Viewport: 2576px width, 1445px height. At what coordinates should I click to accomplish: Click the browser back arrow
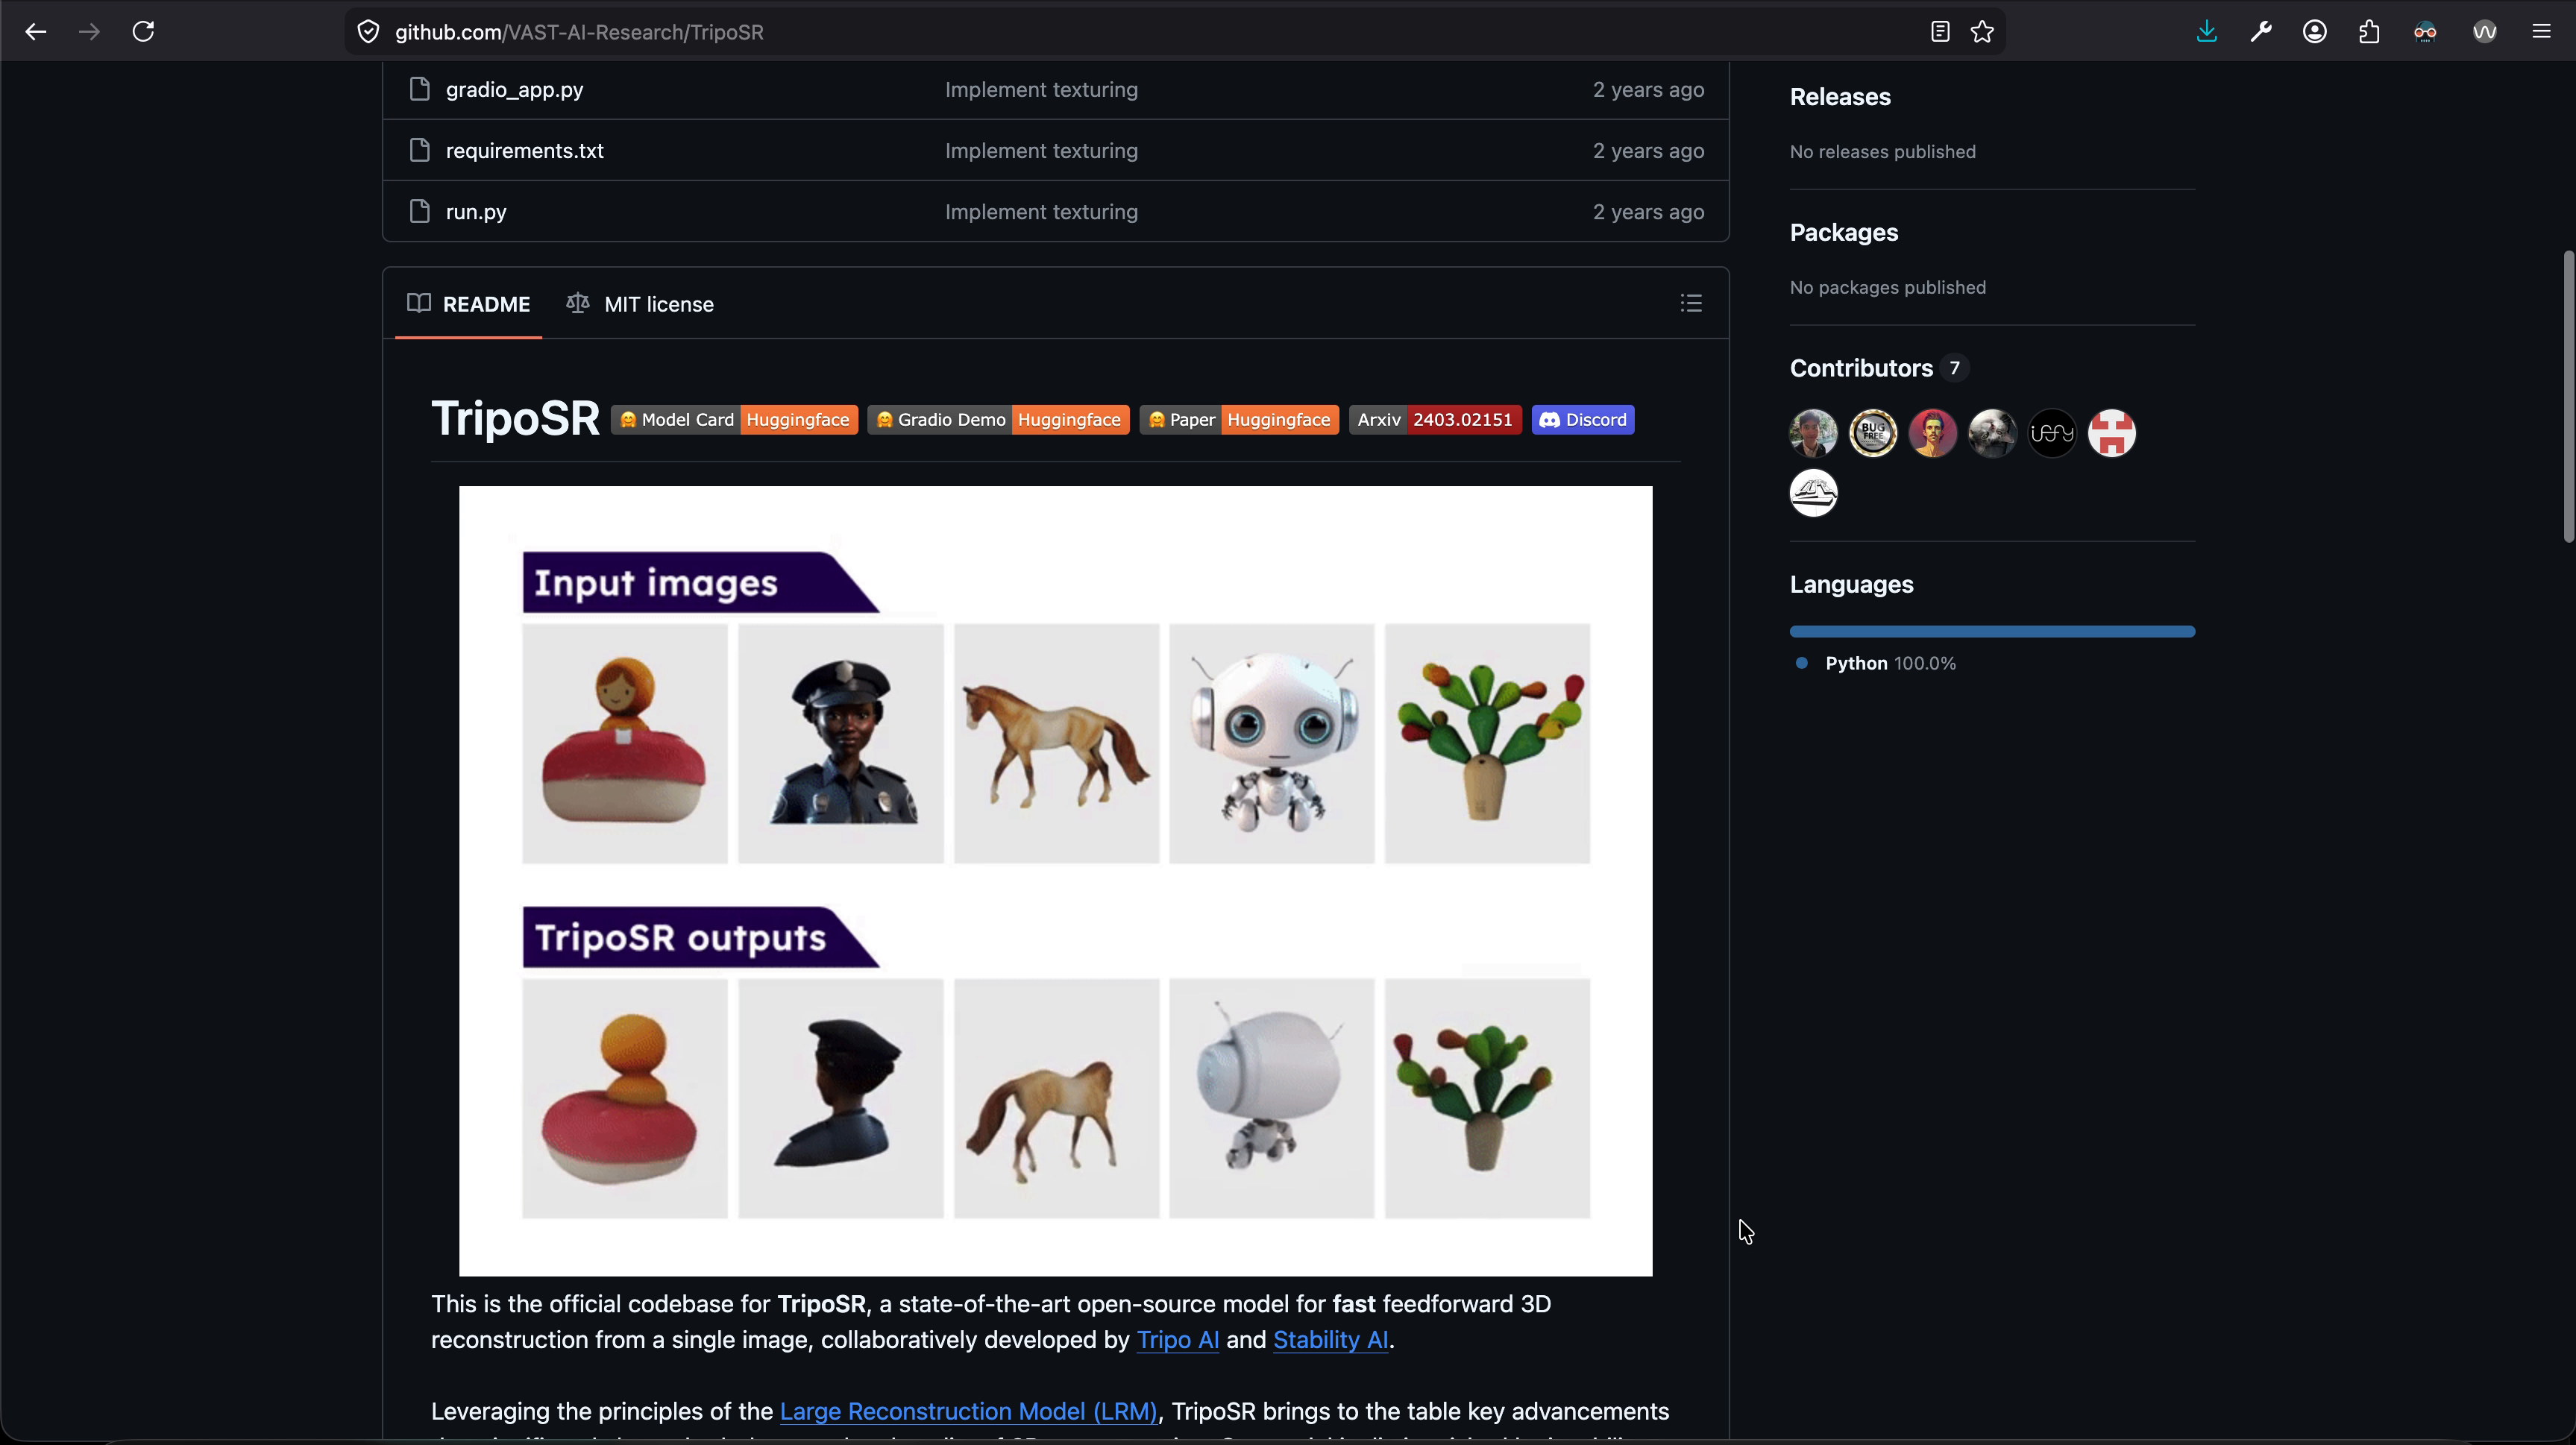click(36, 32)
